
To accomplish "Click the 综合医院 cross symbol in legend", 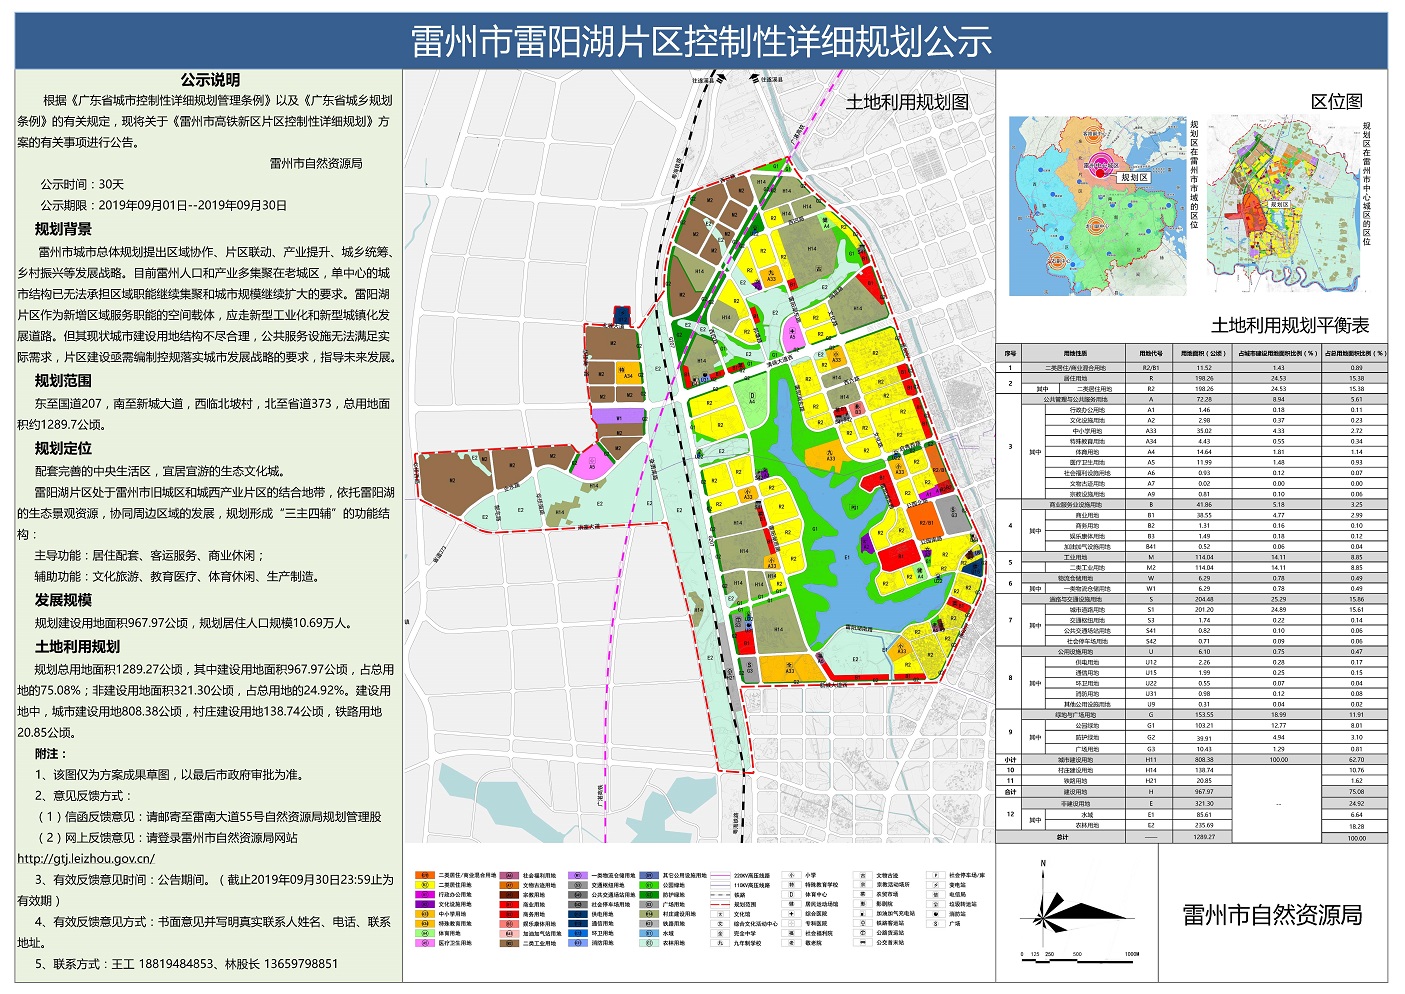I will click(x=791, y=914).
